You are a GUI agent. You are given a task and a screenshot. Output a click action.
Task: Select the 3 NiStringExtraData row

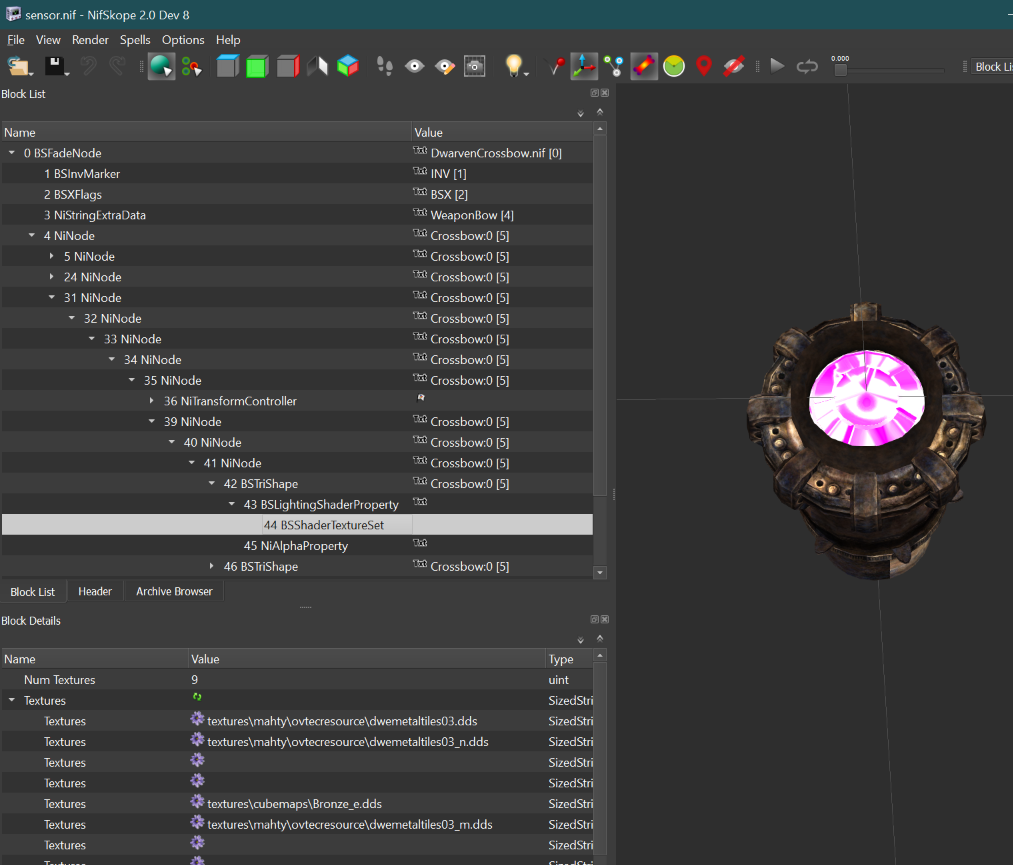coord(297,215)
